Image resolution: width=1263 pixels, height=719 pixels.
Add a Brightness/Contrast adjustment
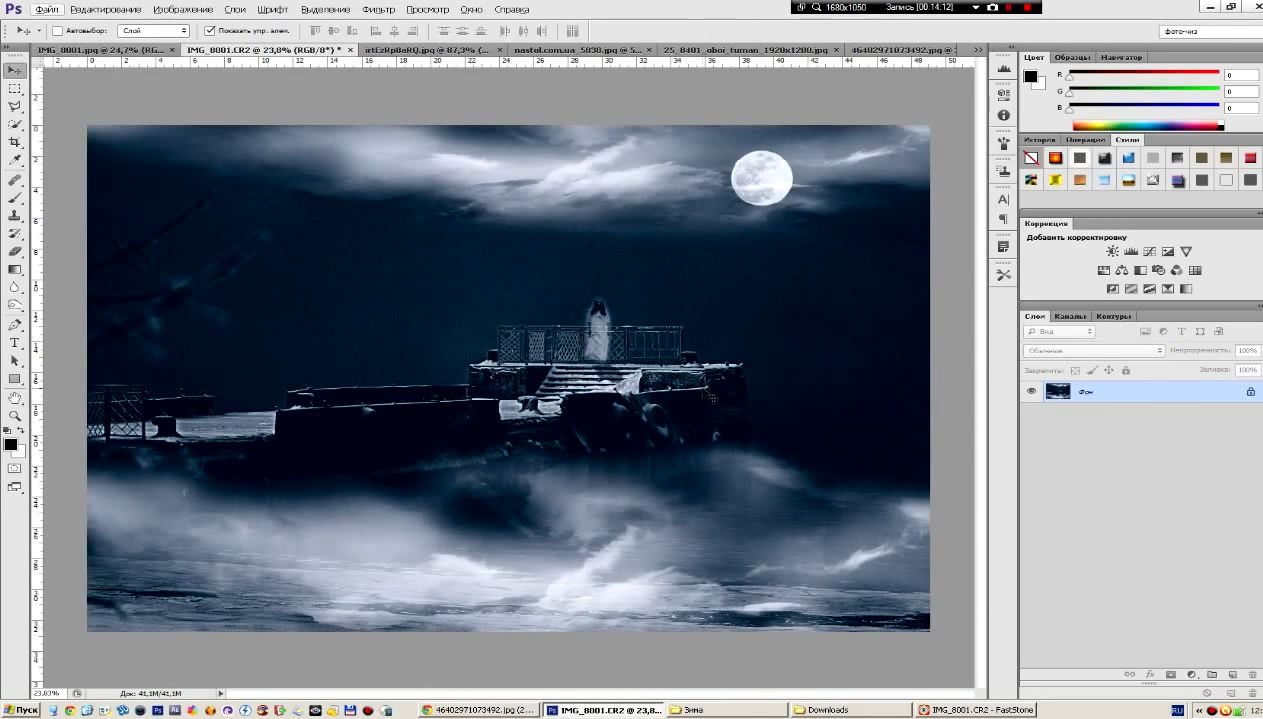(1112, 252)
